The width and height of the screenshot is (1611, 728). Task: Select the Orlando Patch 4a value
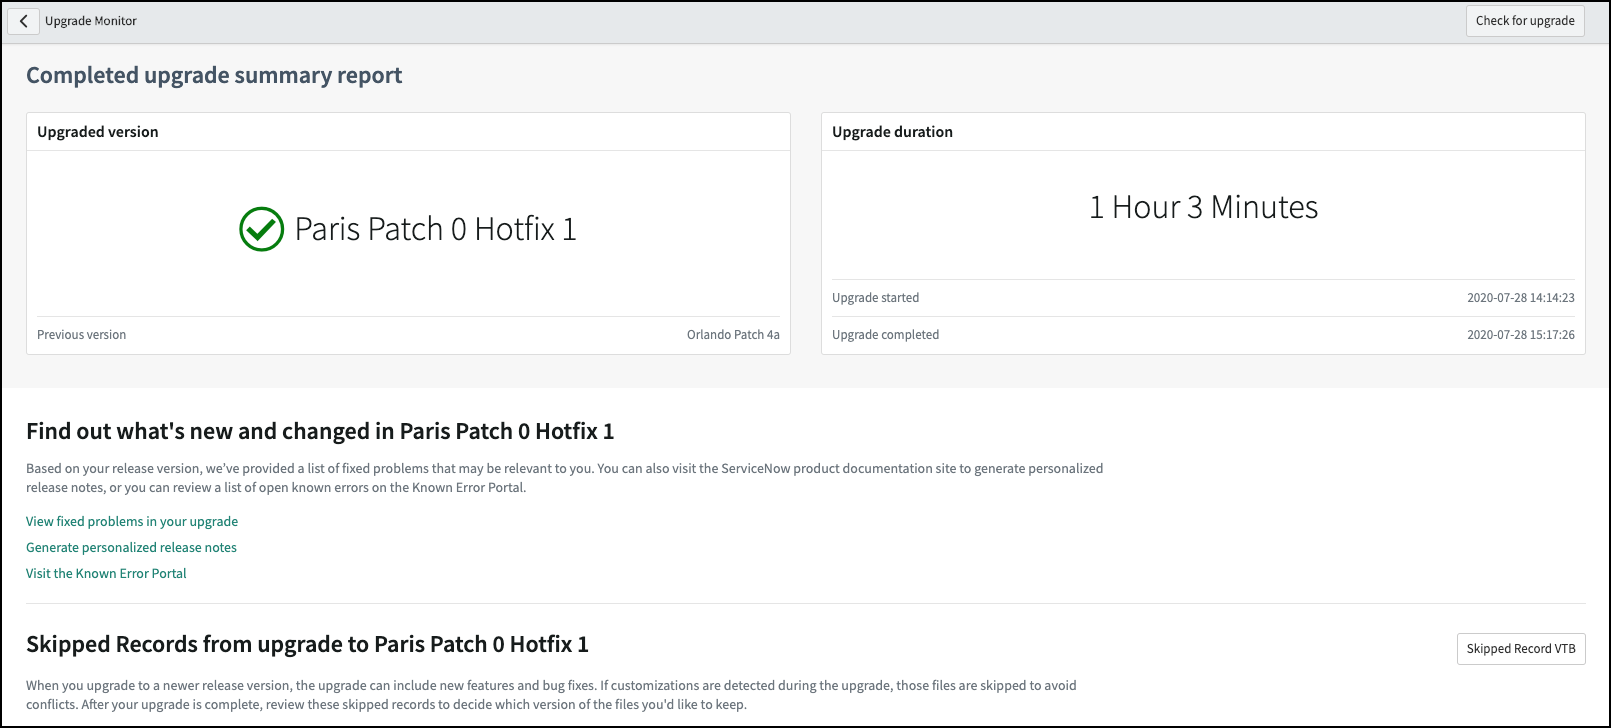pyautogui.click(x=733, y=335)
